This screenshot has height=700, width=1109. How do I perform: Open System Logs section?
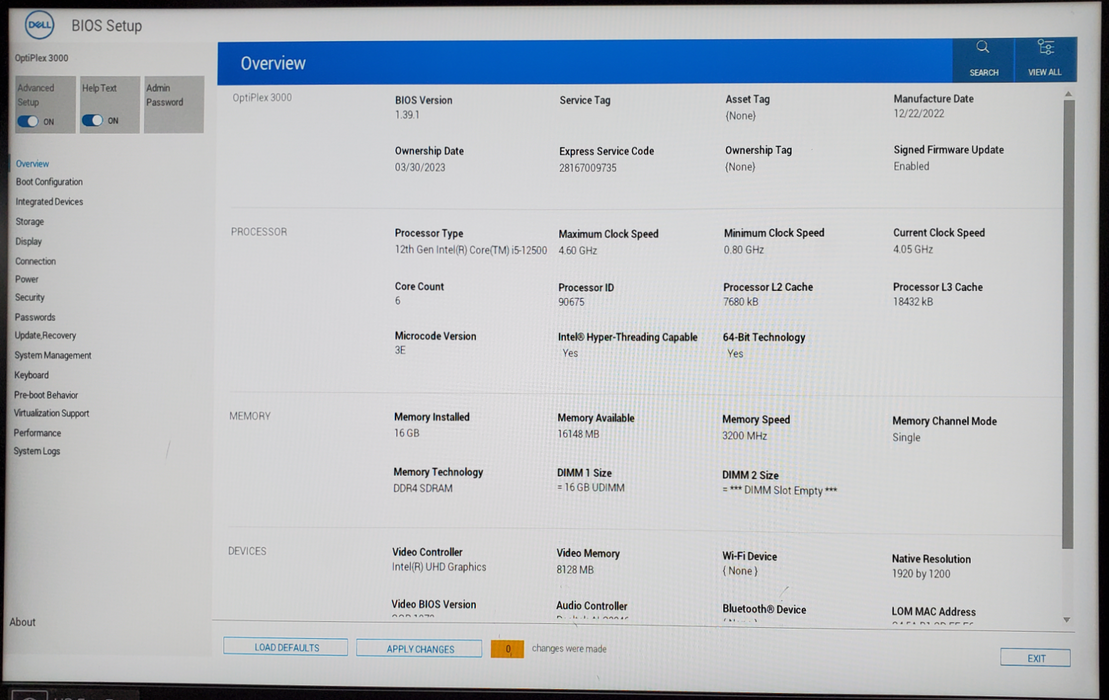coord(37,451)
